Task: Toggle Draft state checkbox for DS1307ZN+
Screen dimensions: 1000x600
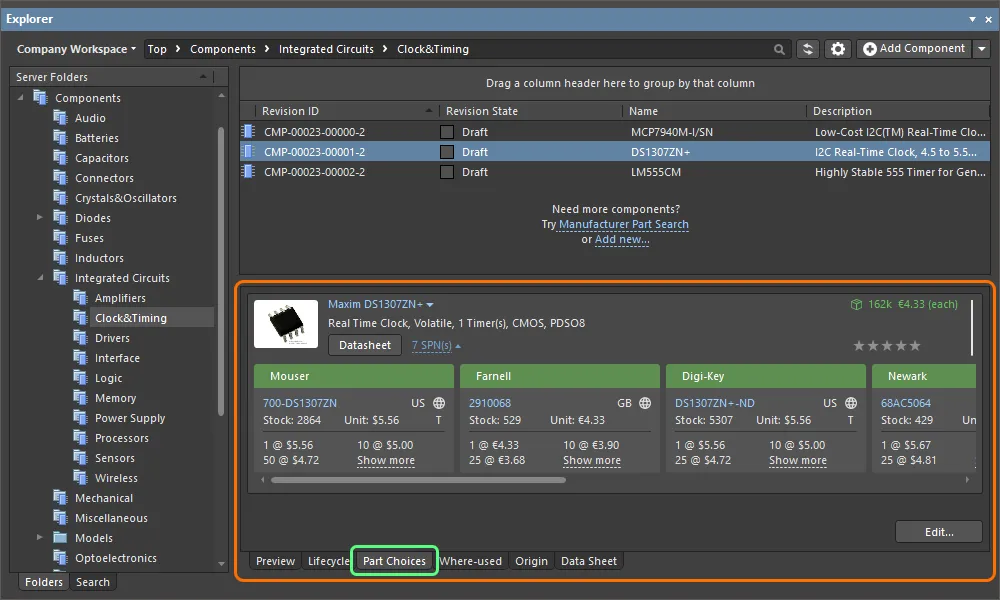Action: 447,152
